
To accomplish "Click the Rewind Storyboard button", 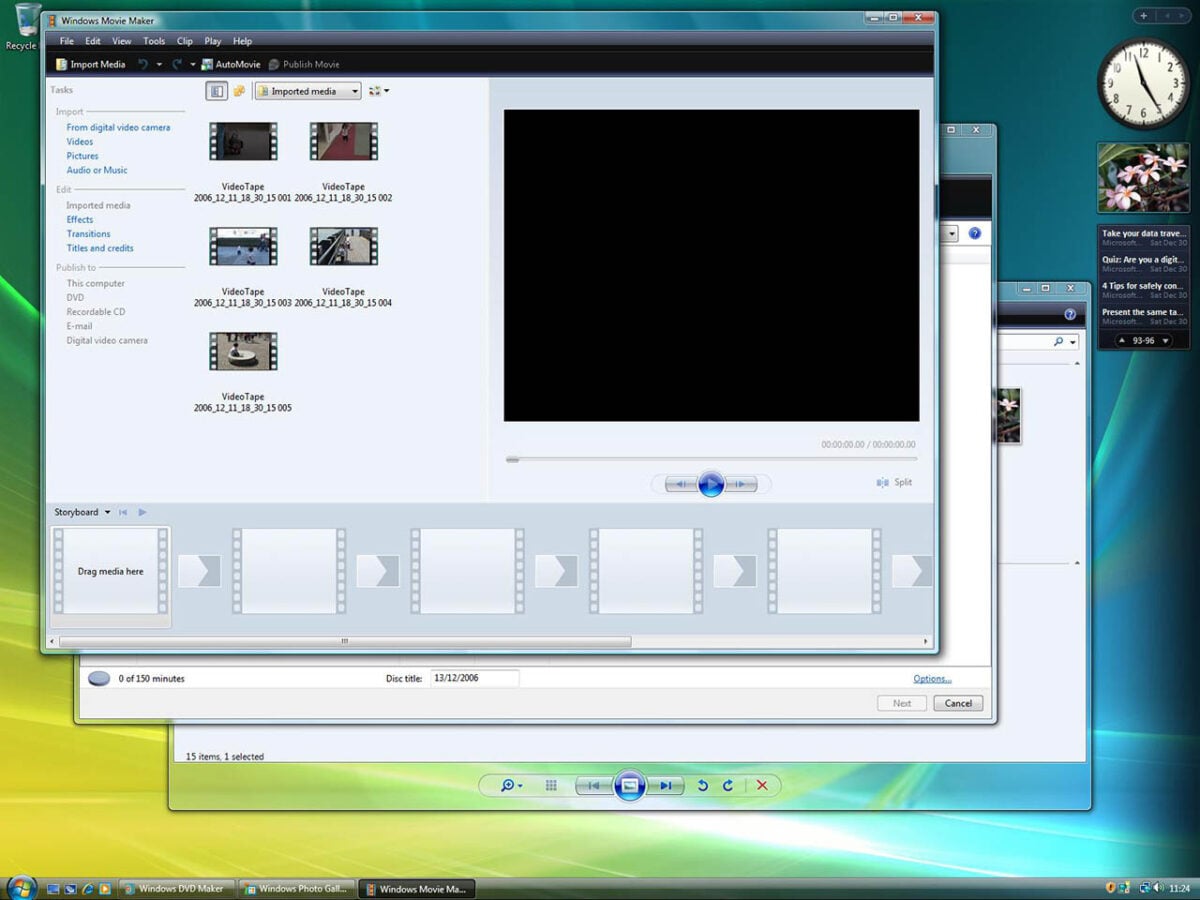I will [x=123, y=513].
